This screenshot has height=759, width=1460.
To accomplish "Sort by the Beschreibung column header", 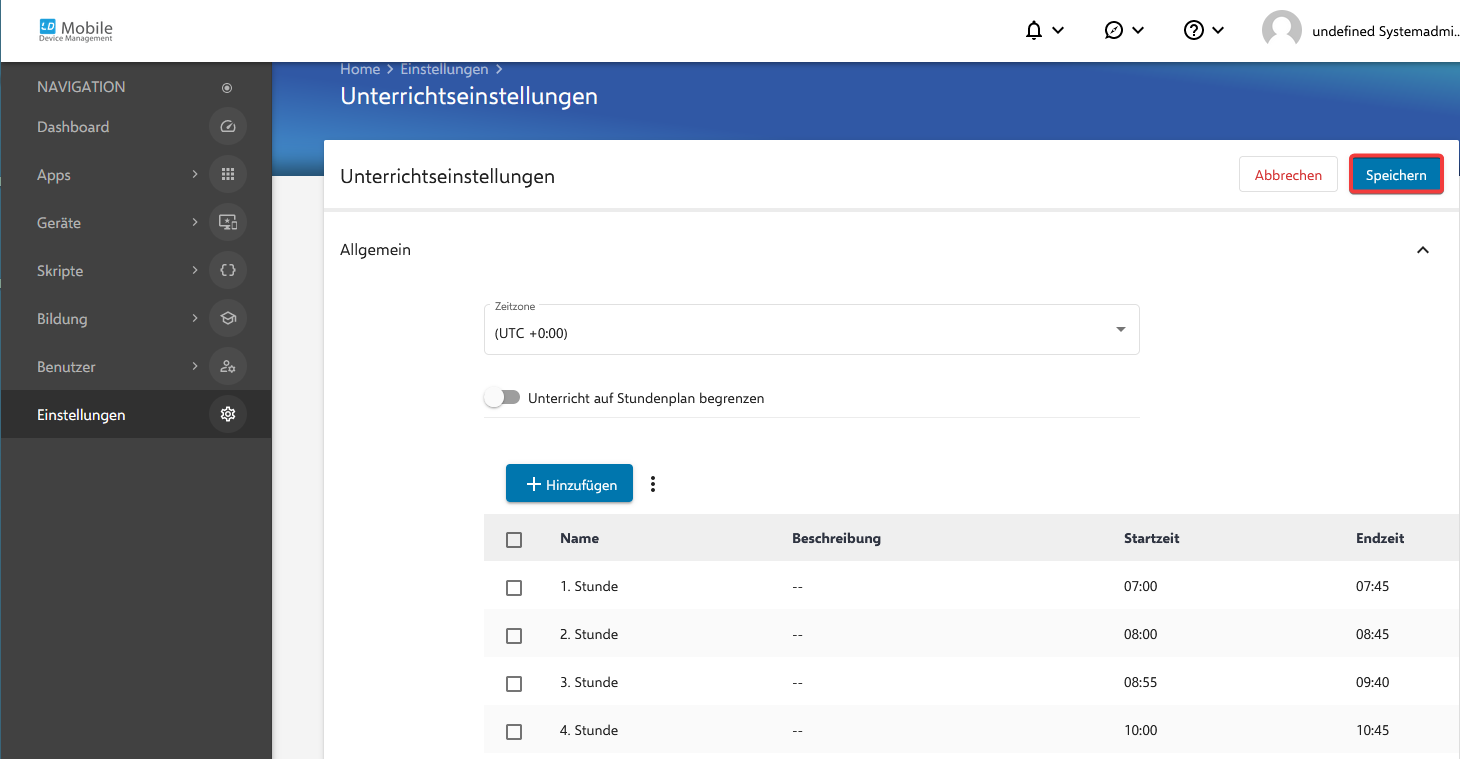I will (x=836, y=538).
